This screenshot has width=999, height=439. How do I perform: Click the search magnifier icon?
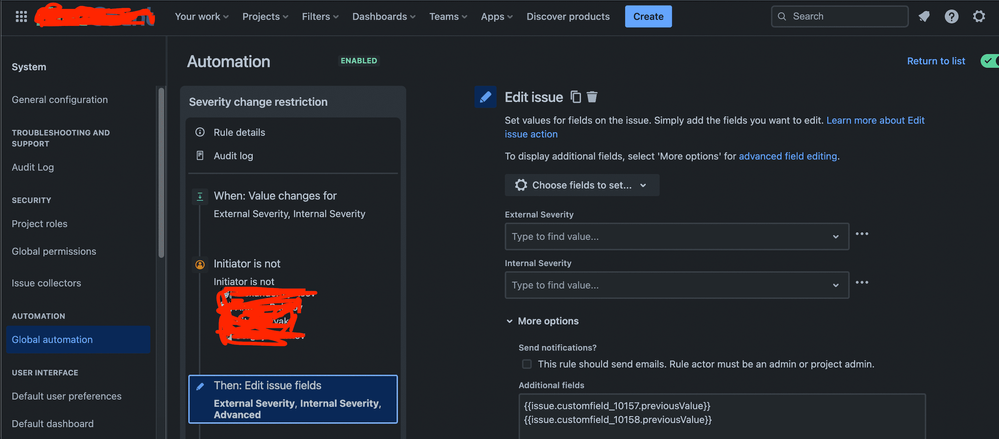(x=782, y=17)
